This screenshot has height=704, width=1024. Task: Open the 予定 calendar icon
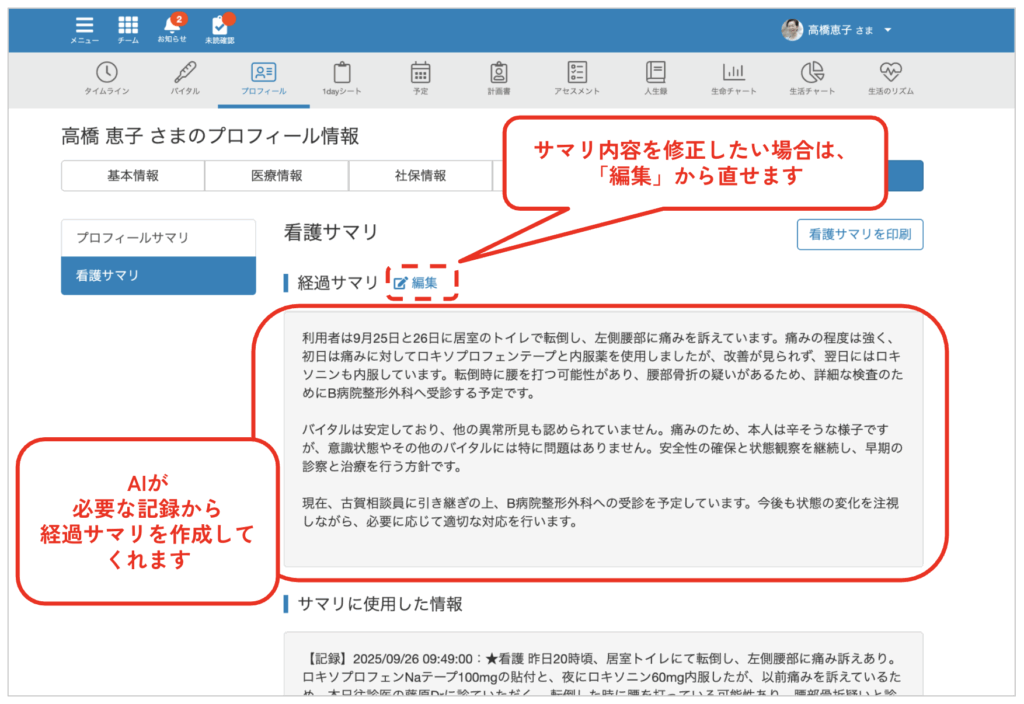[420, 76]
